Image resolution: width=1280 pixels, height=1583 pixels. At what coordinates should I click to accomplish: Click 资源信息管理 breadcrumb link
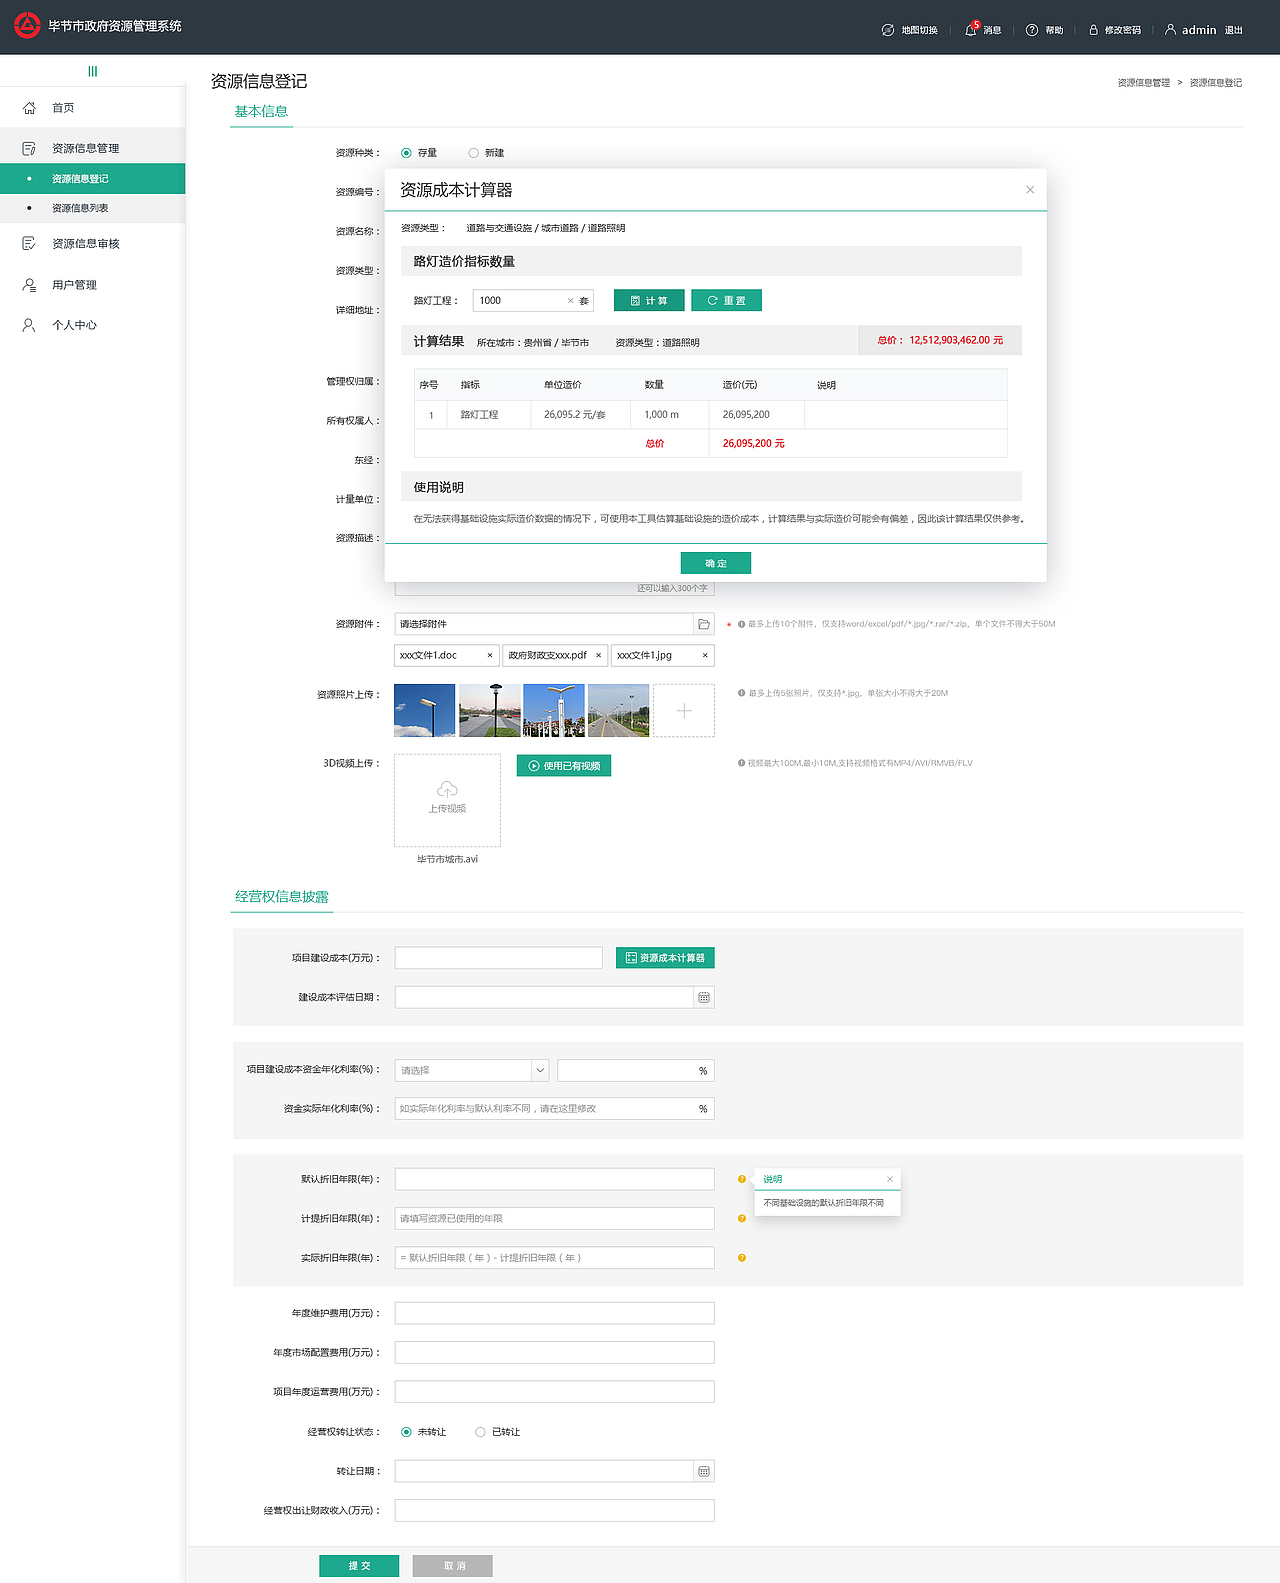pos(1143,83)
